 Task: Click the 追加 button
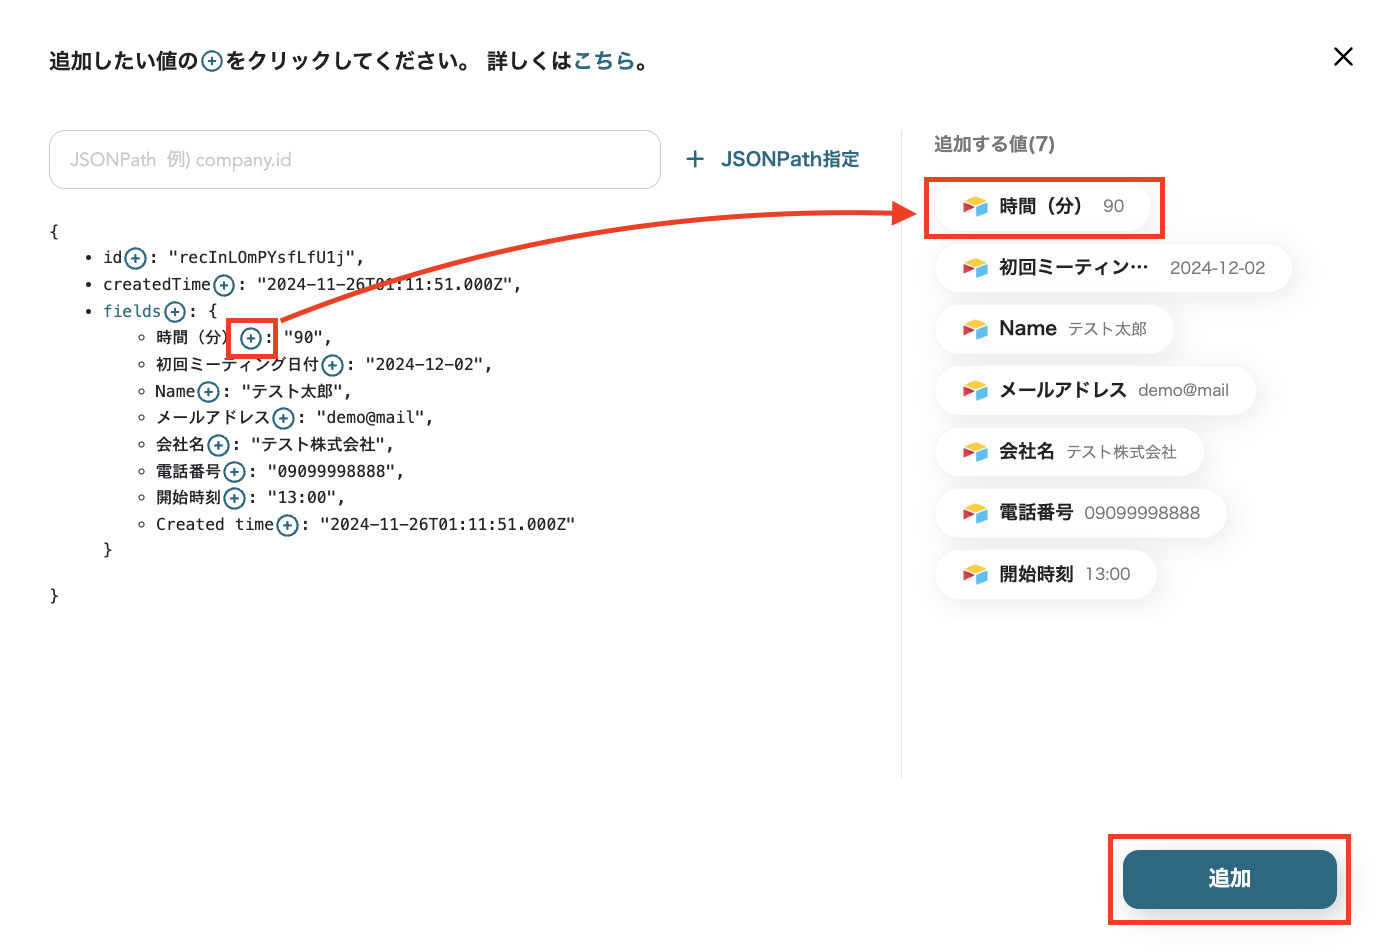[x=1229, y=879]
